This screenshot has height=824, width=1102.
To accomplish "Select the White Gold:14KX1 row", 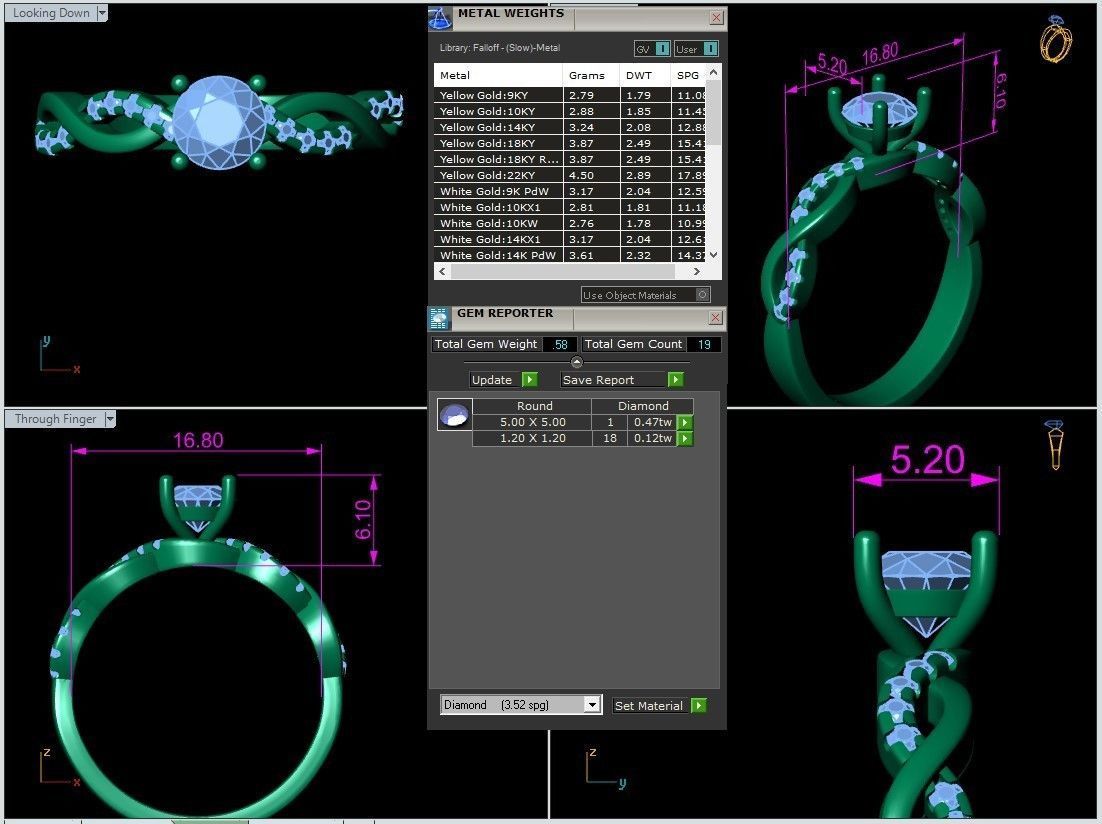I will click(x=570, y=239).
